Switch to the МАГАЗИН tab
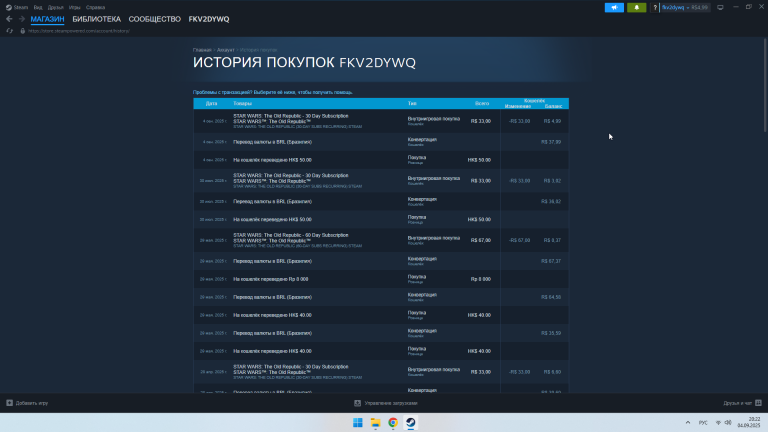768x432 pixels. pos(48,19)
